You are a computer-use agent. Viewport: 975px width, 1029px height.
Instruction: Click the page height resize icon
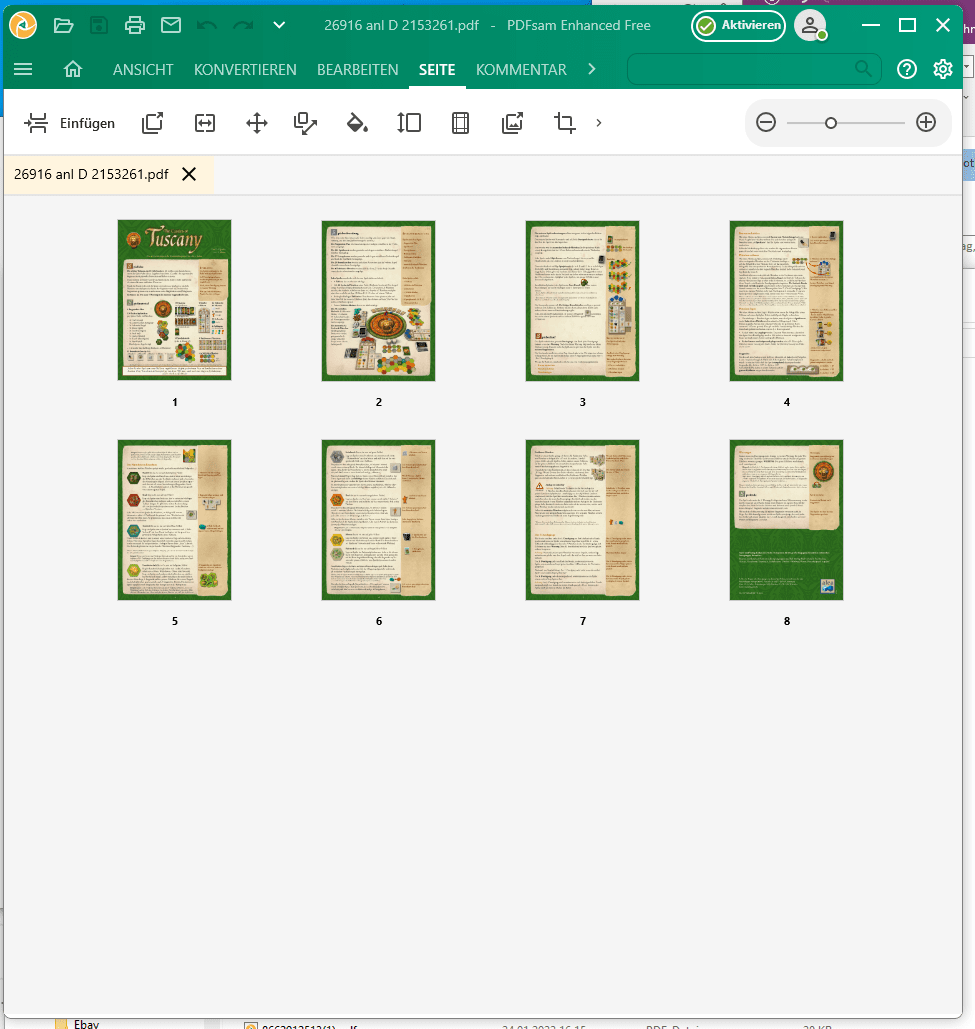[x=409, y=123]
